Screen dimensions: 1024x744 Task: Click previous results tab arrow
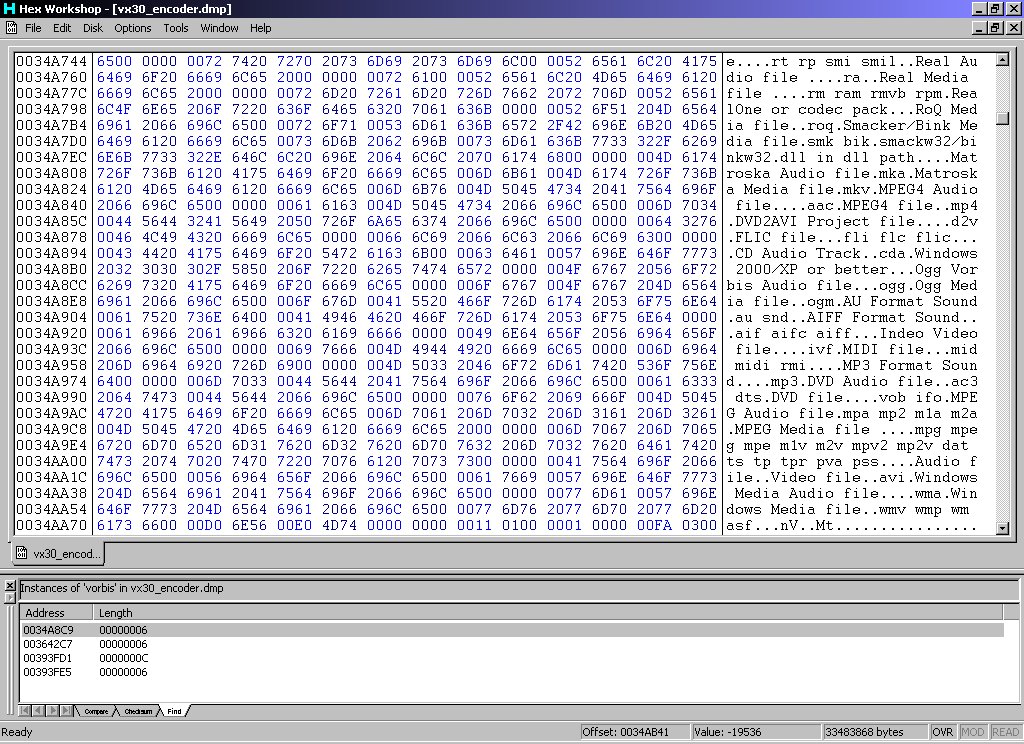(38, 711)
